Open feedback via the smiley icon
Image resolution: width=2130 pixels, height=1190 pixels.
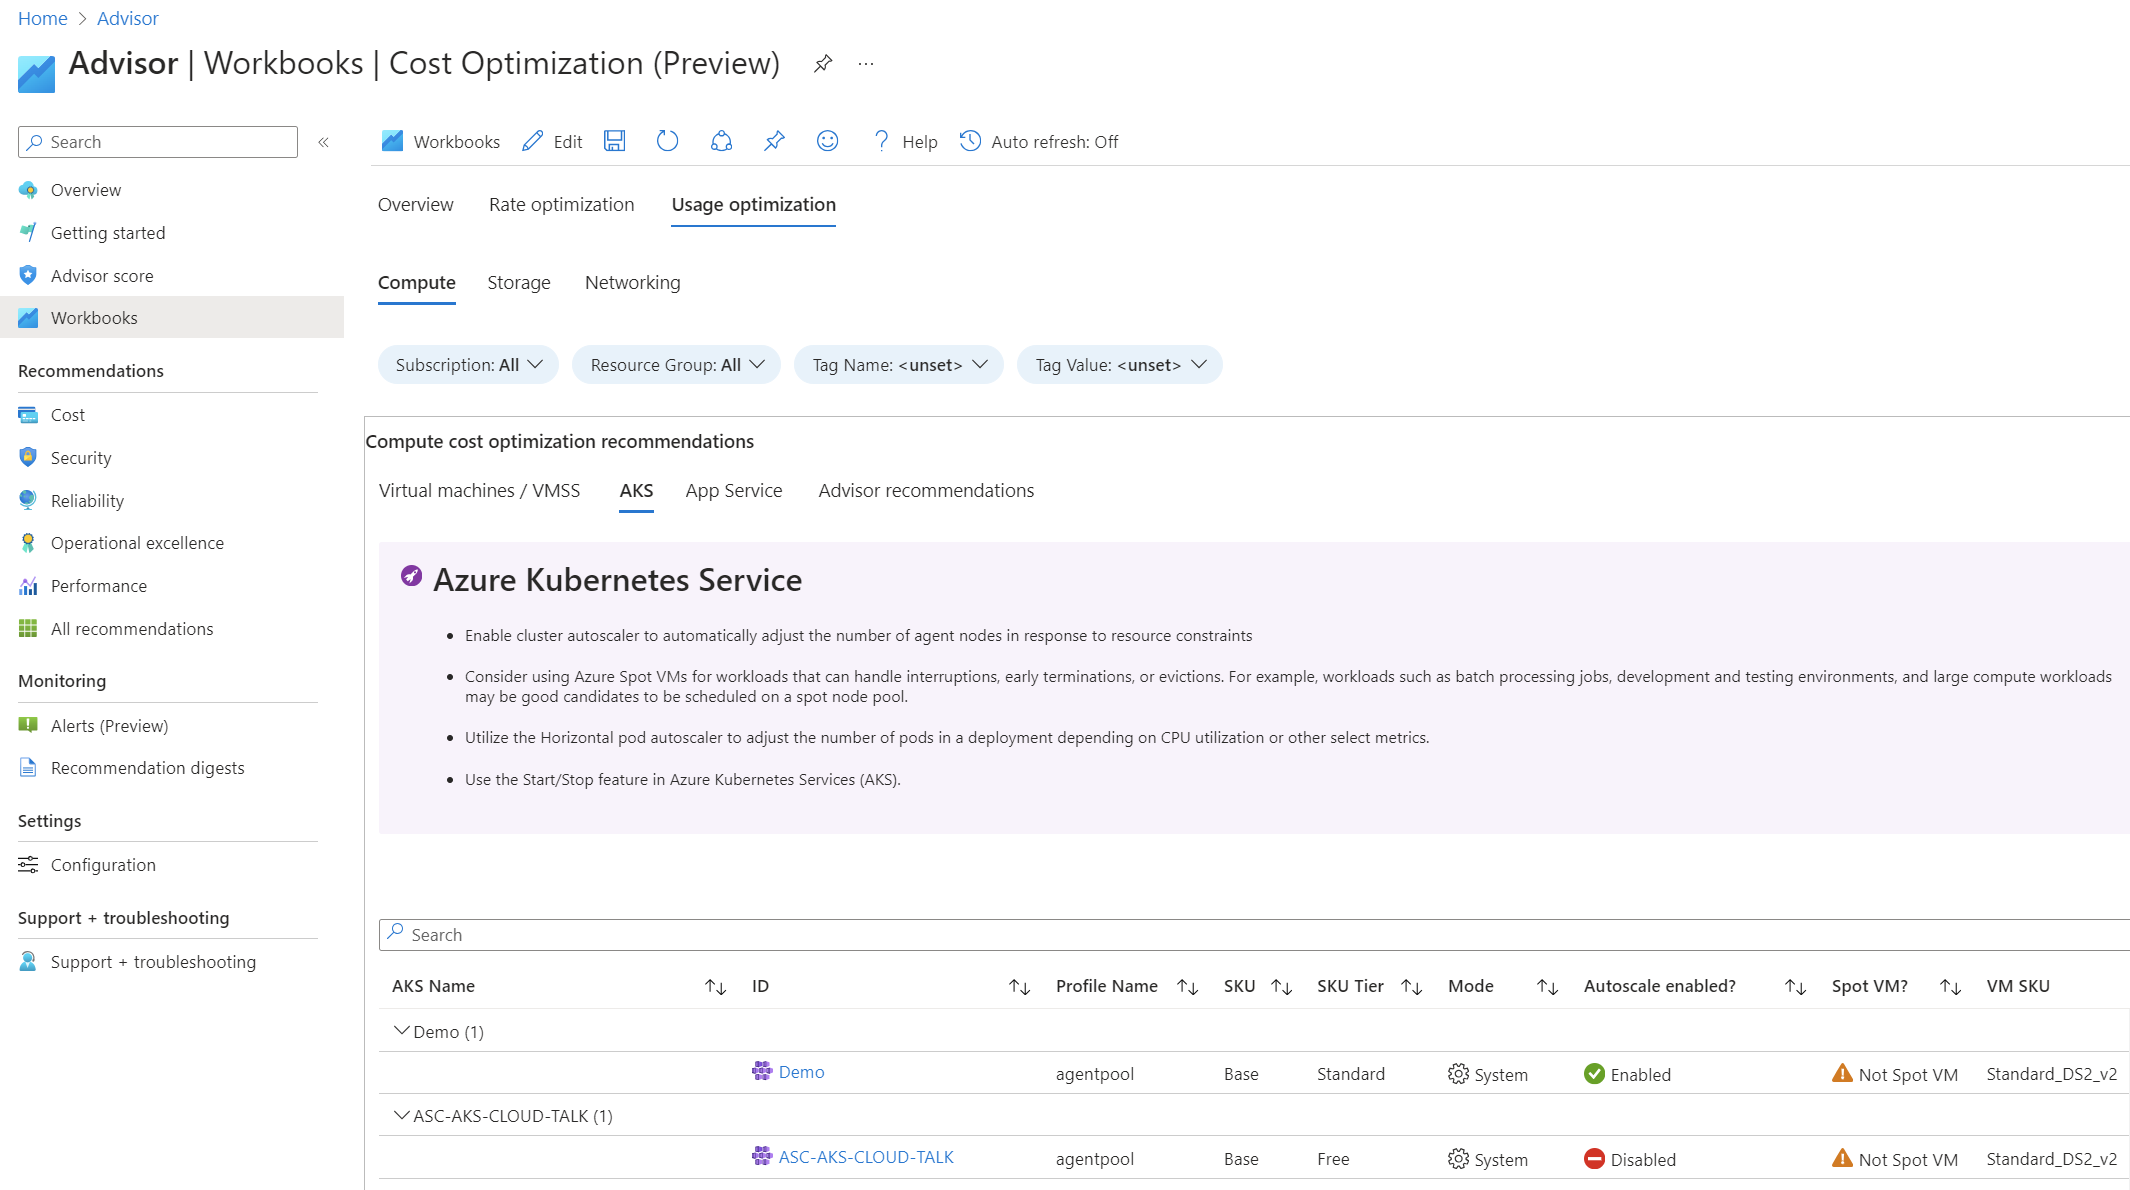coord(827,141)
